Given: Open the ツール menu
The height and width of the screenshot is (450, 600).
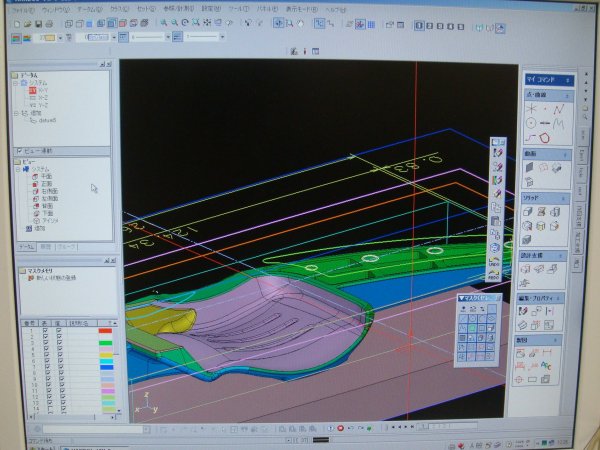Looking at the screenshot, I should tap(239, 8).
